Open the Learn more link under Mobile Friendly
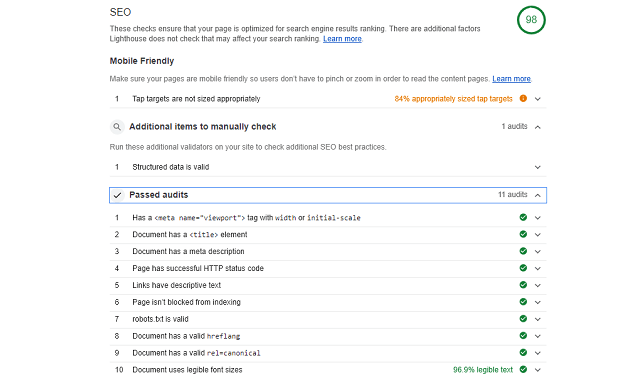Viewport: 640px width, 374px height. (511, 79)
